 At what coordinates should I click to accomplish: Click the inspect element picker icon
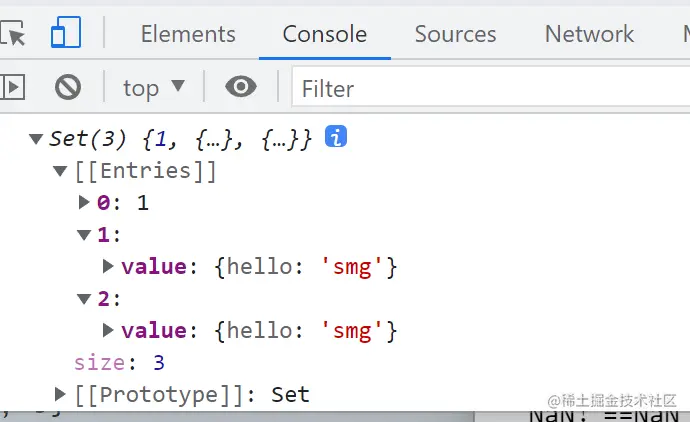pos(14,34)
